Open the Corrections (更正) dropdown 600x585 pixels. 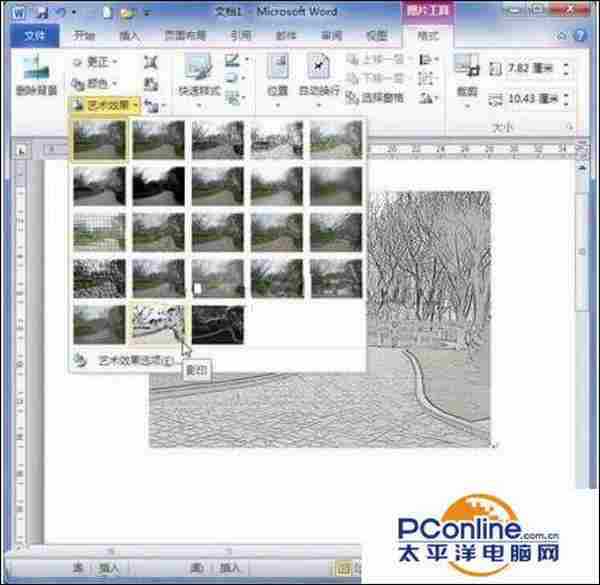pos(95,62)
